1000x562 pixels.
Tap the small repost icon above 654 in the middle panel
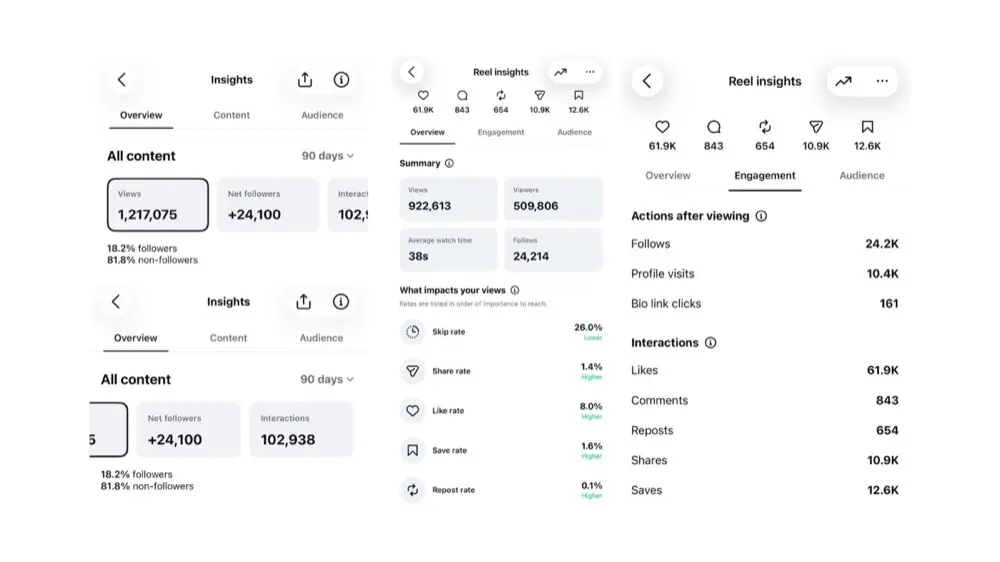(501, 96)
